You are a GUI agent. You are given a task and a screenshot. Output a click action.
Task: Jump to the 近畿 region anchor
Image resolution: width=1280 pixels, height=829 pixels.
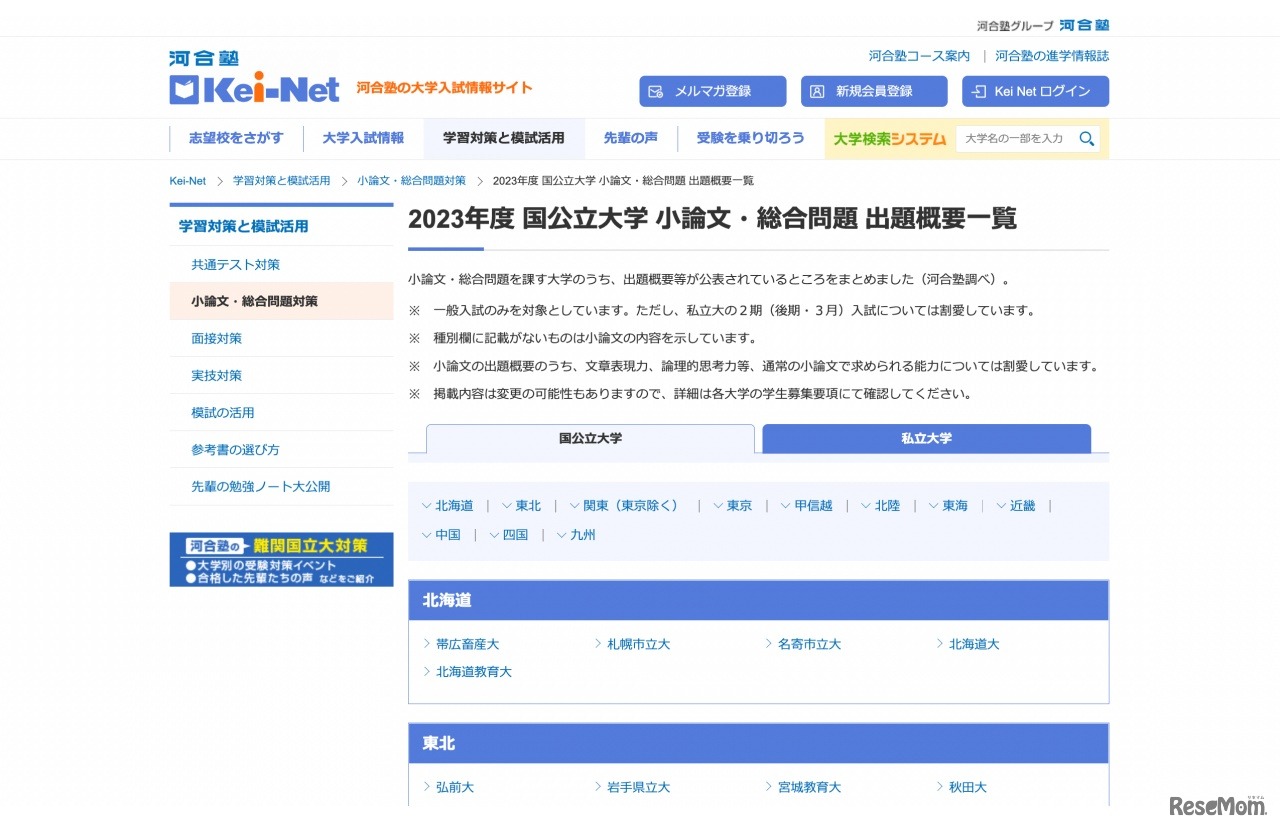(x=1022, y=506)
